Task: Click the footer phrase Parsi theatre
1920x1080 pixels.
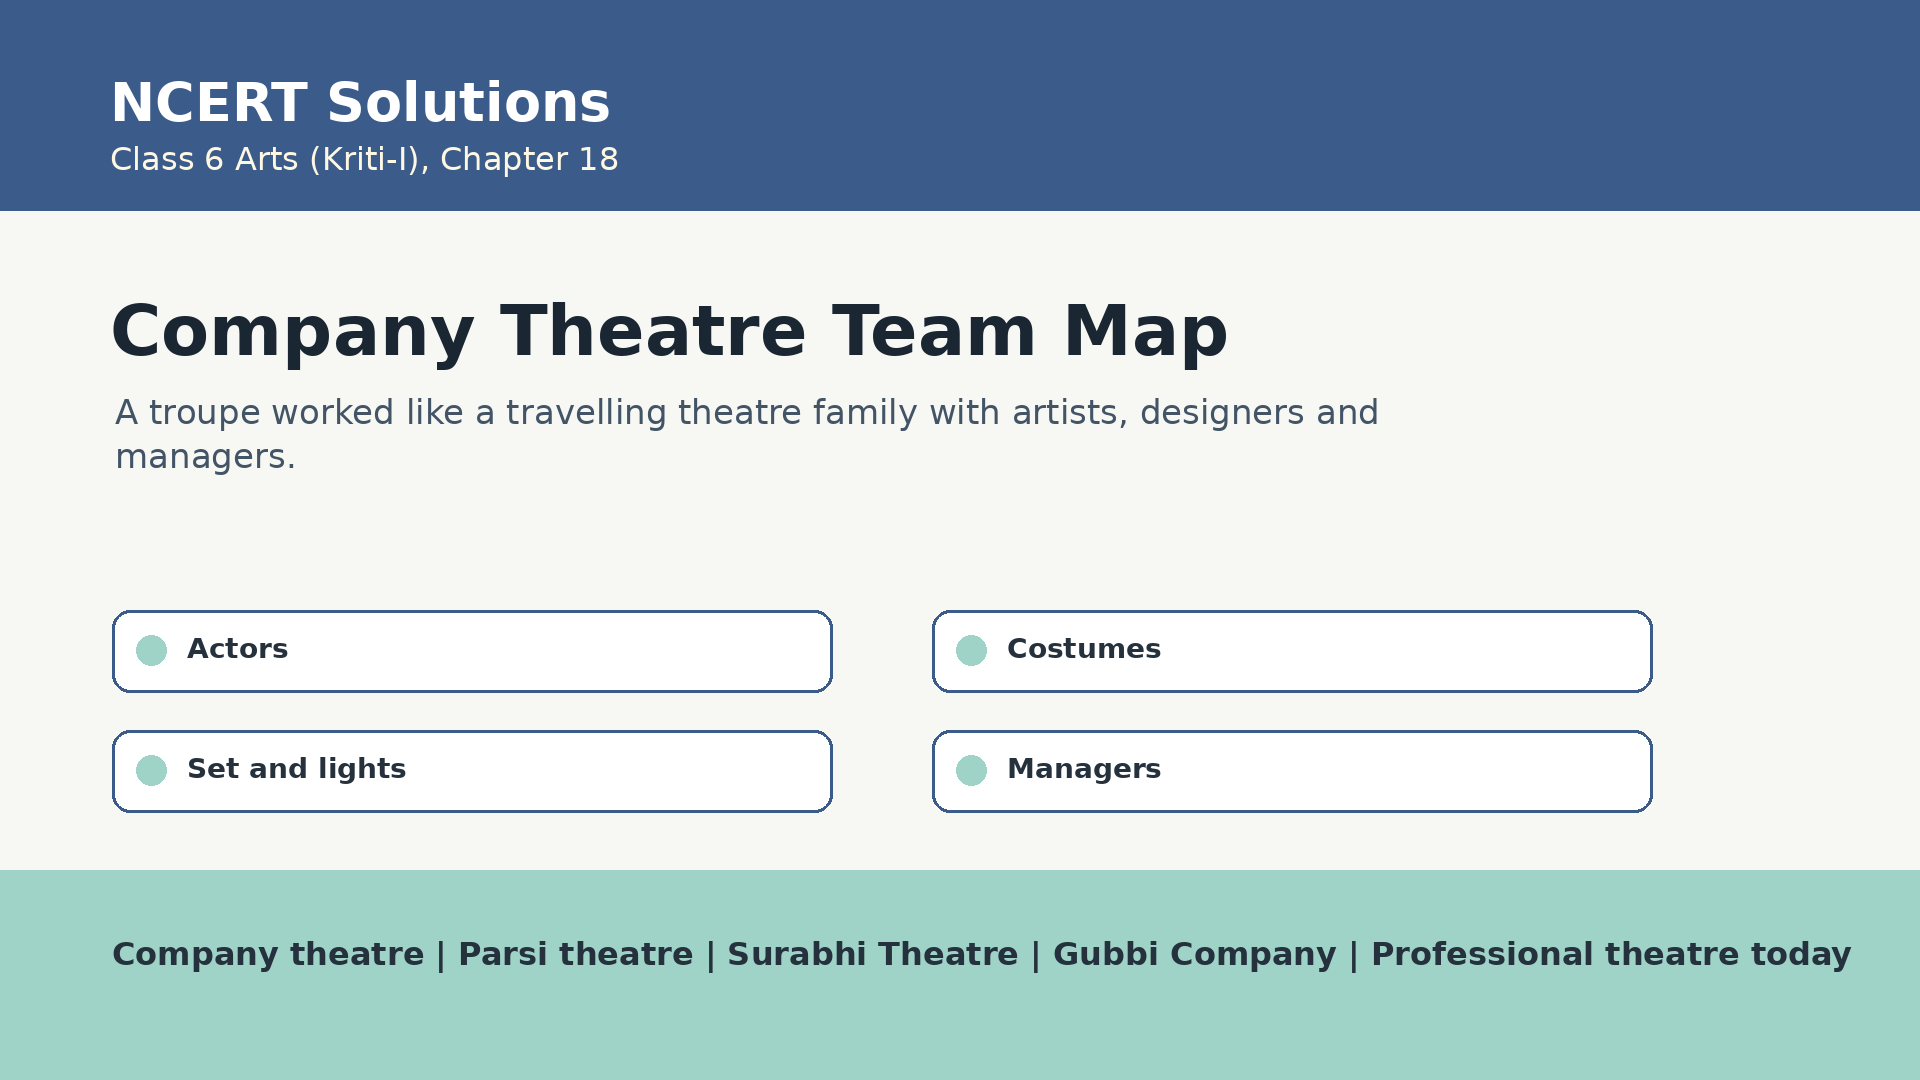Action: 575,955
